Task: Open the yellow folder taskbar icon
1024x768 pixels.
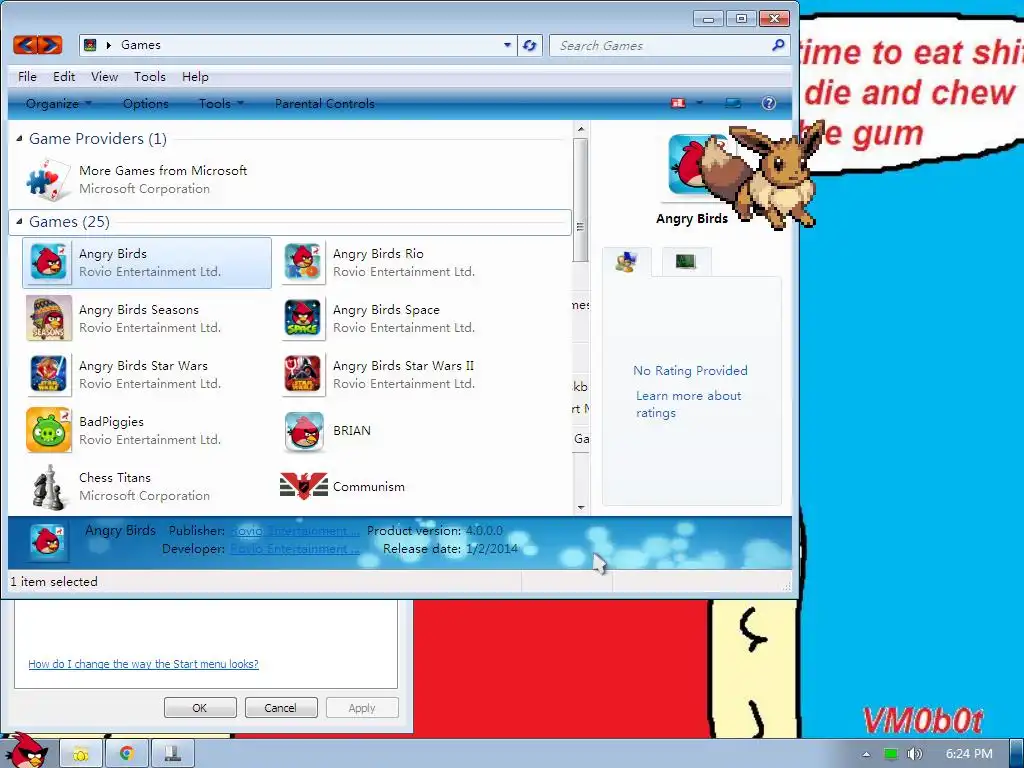Action: coord(81,754)
